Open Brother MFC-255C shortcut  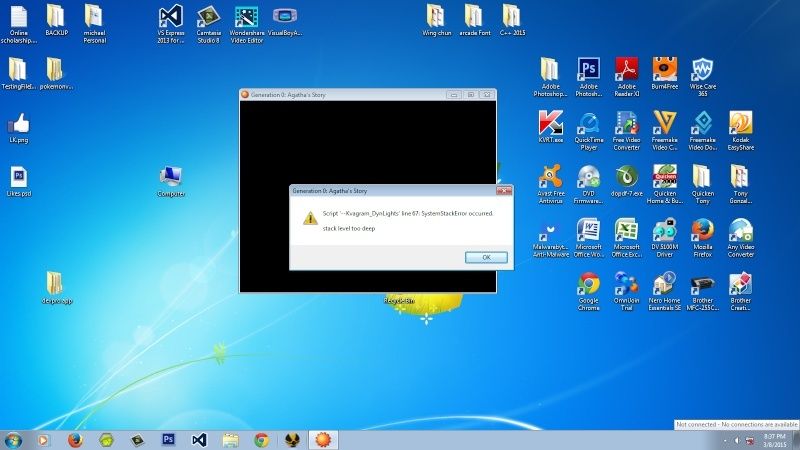click(702, 291)
